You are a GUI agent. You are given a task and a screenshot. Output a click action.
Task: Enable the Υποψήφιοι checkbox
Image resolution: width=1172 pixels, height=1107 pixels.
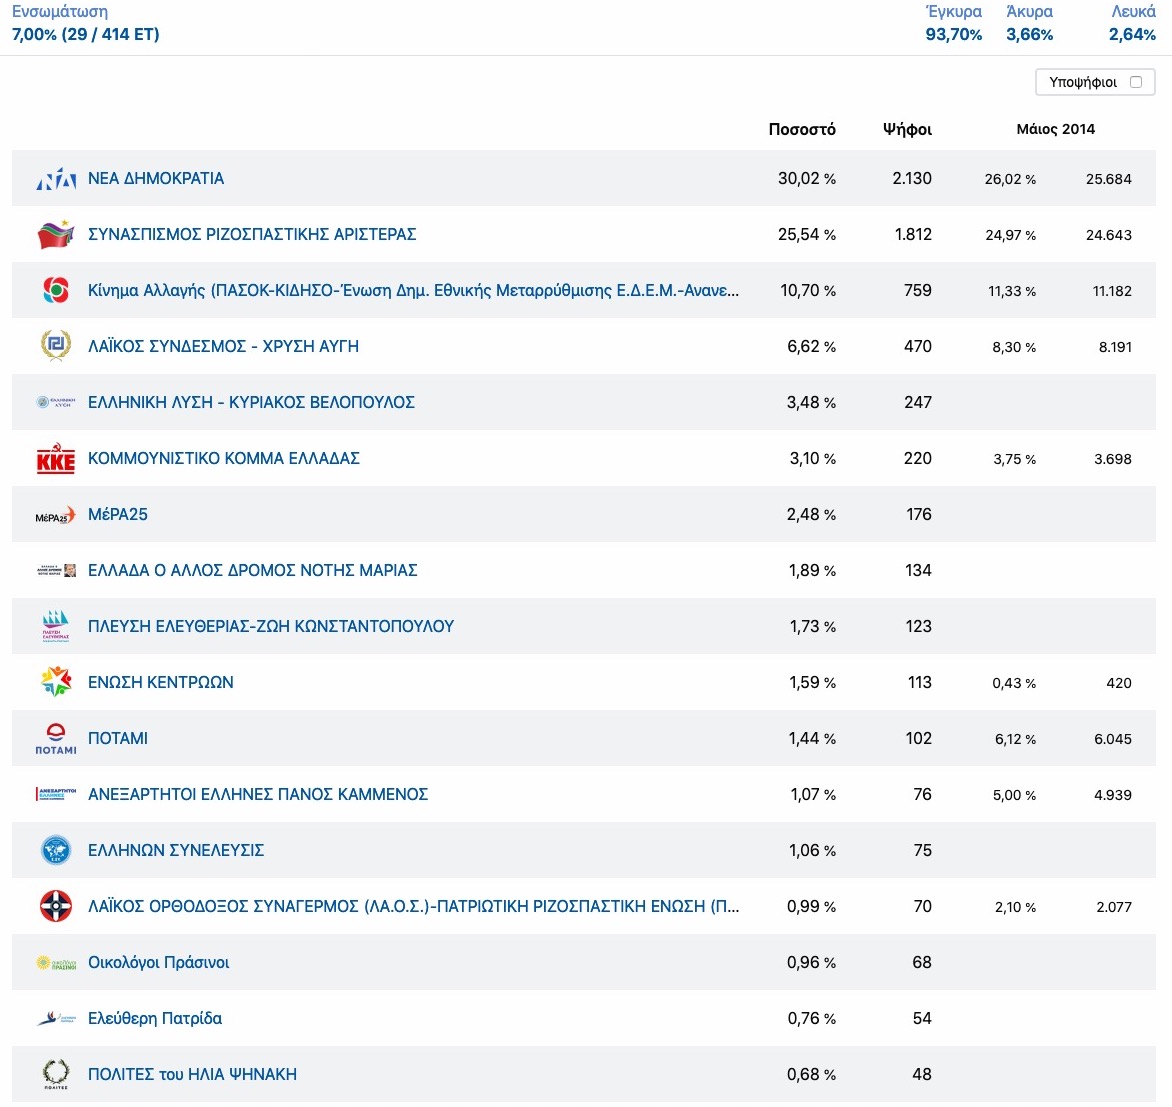(x=1136, y=82)
